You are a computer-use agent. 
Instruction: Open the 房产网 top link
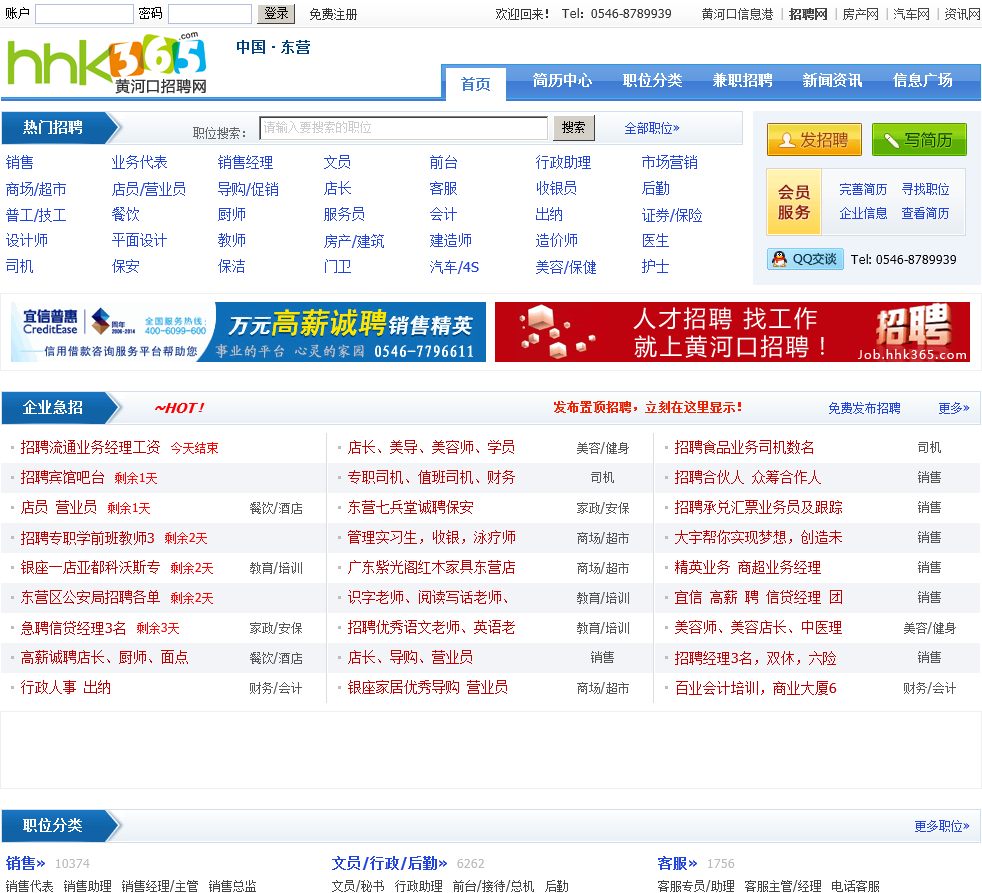pos(861,14)
